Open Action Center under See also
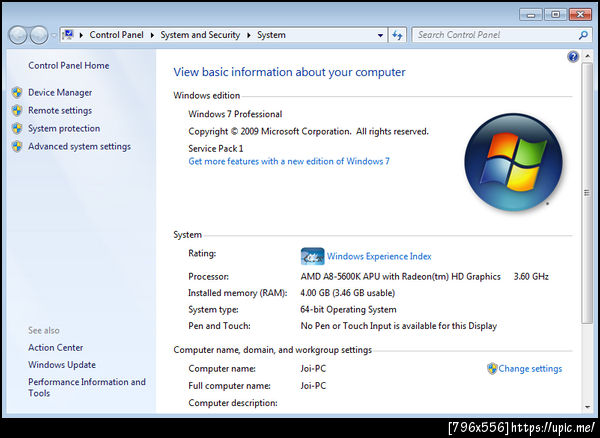600x438 pixels. pos(55,348)
